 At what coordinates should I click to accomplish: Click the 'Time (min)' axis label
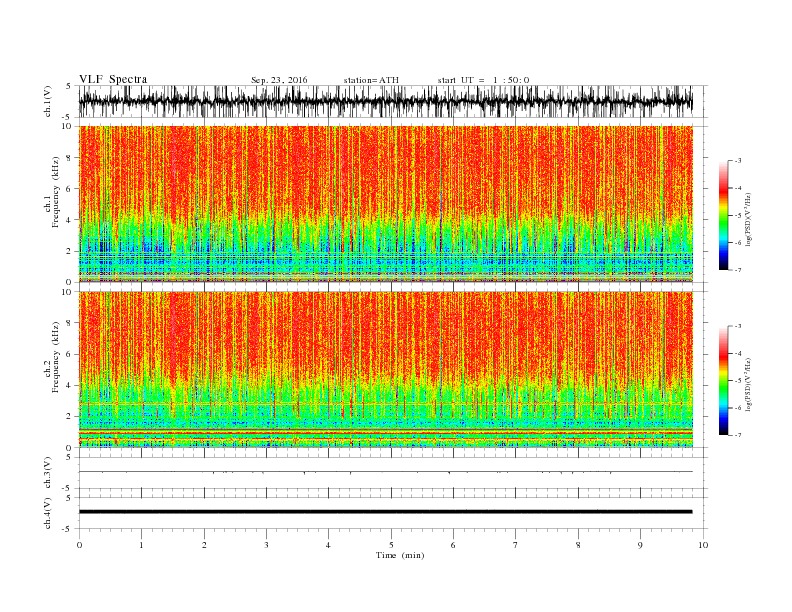tap(400, 555)
